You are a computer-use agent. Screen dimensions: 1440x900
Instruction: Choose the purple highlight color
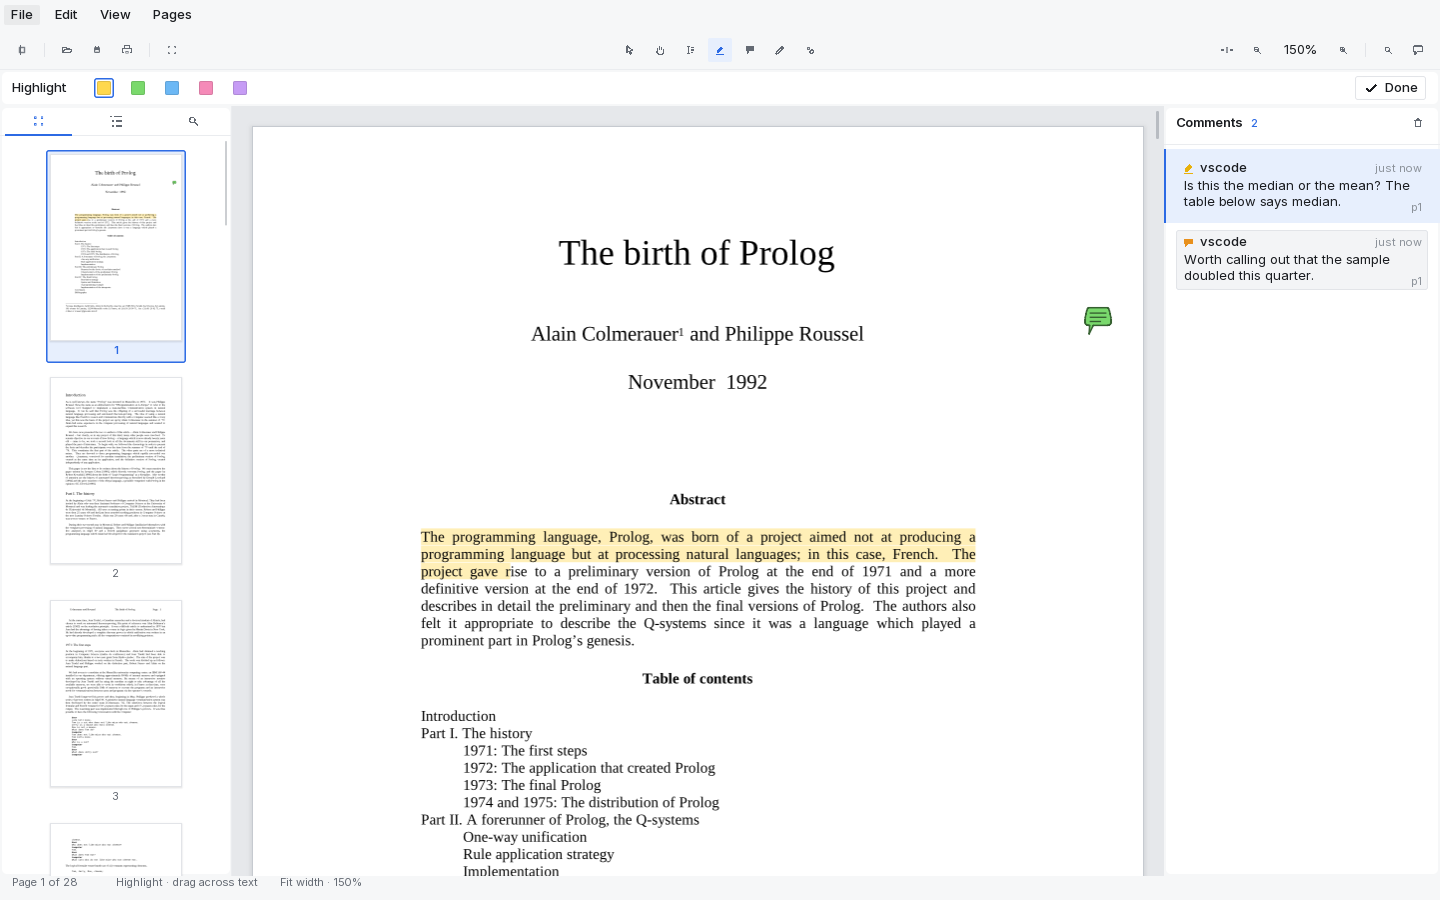click(240, 88)
